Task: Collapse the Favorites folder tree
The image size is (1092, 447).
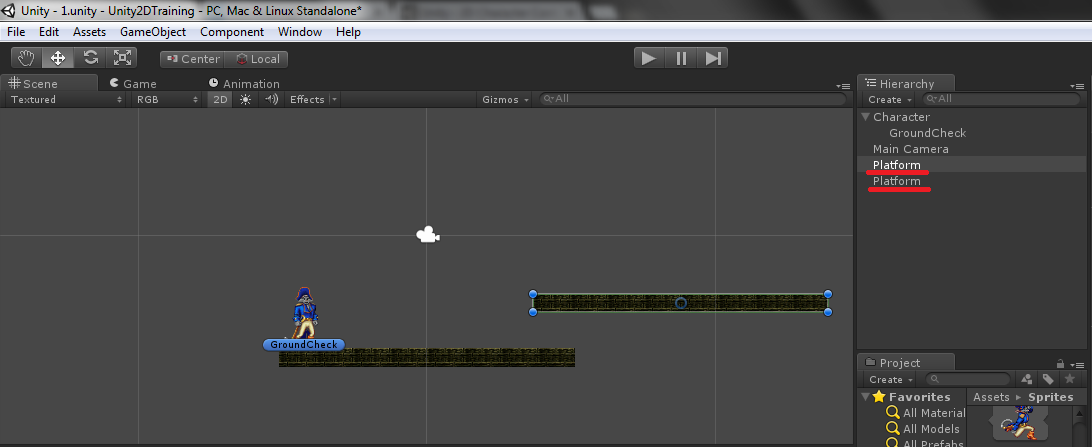Action: tap(866, 397)
